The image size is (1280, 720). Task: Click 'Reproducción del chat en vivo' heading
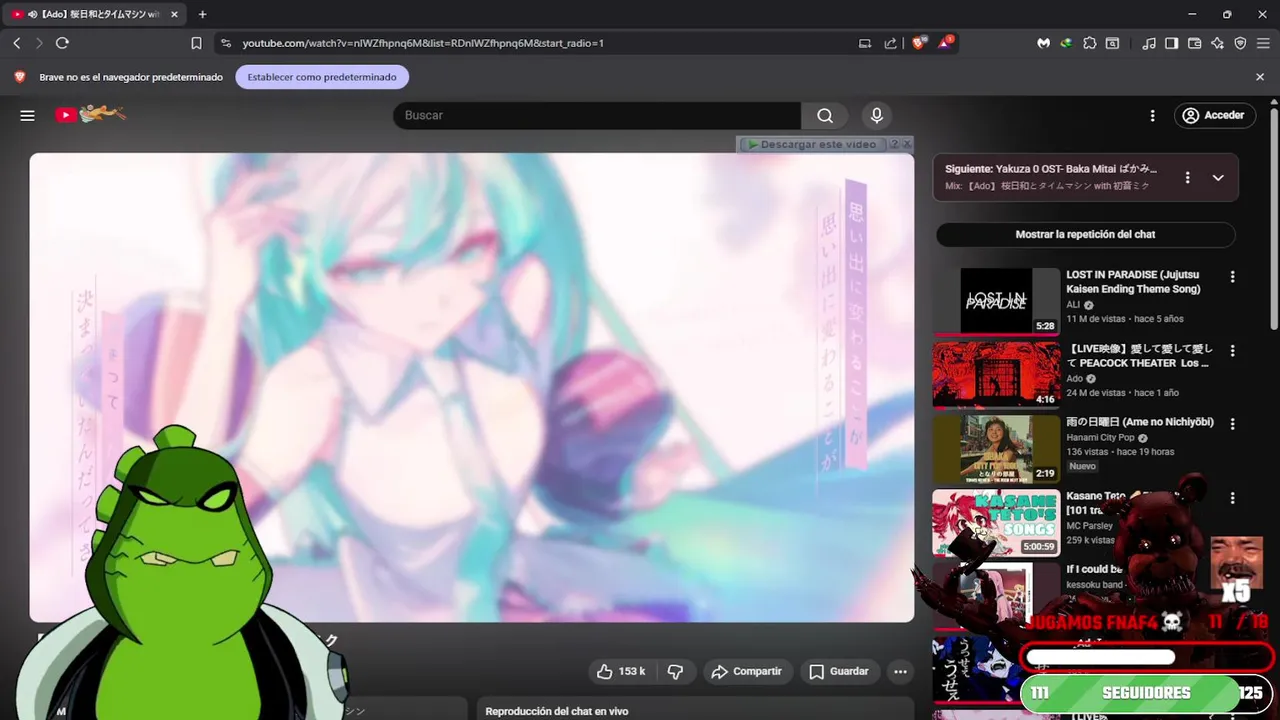(556, 711)
